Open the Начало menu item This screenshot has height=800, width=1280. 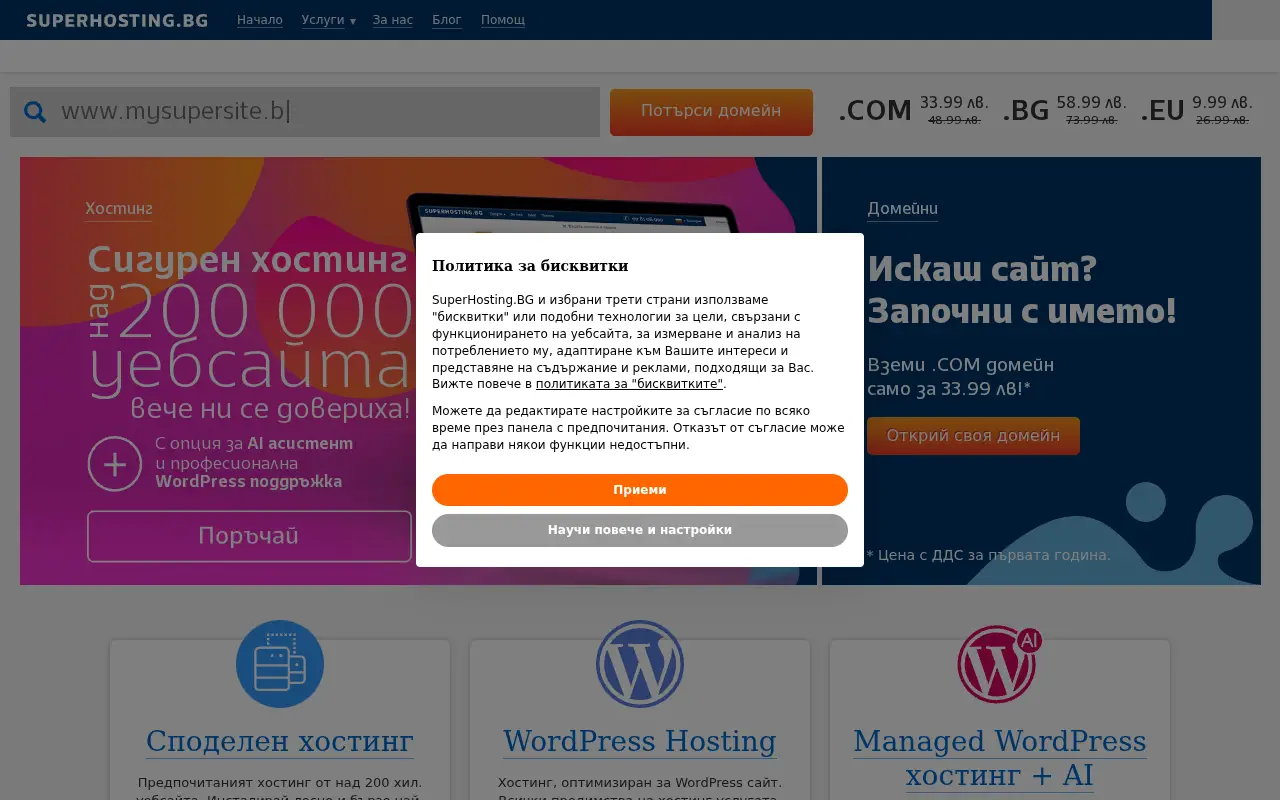260,20
